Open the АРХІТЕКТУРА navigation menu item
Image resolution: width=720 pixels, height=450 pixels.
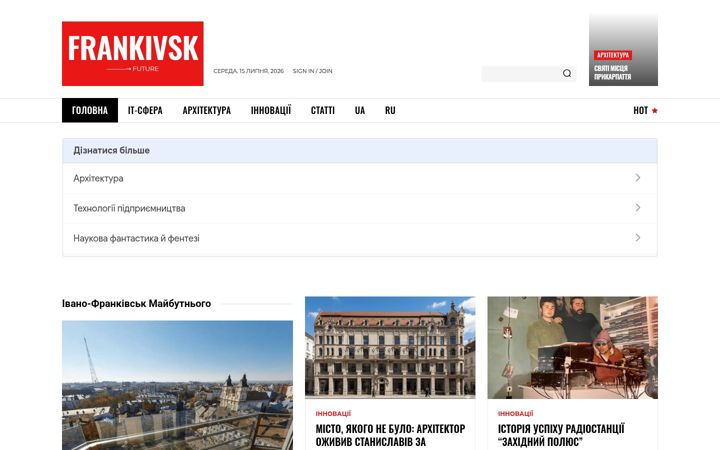pyautogui.click(x=207, y=110)
